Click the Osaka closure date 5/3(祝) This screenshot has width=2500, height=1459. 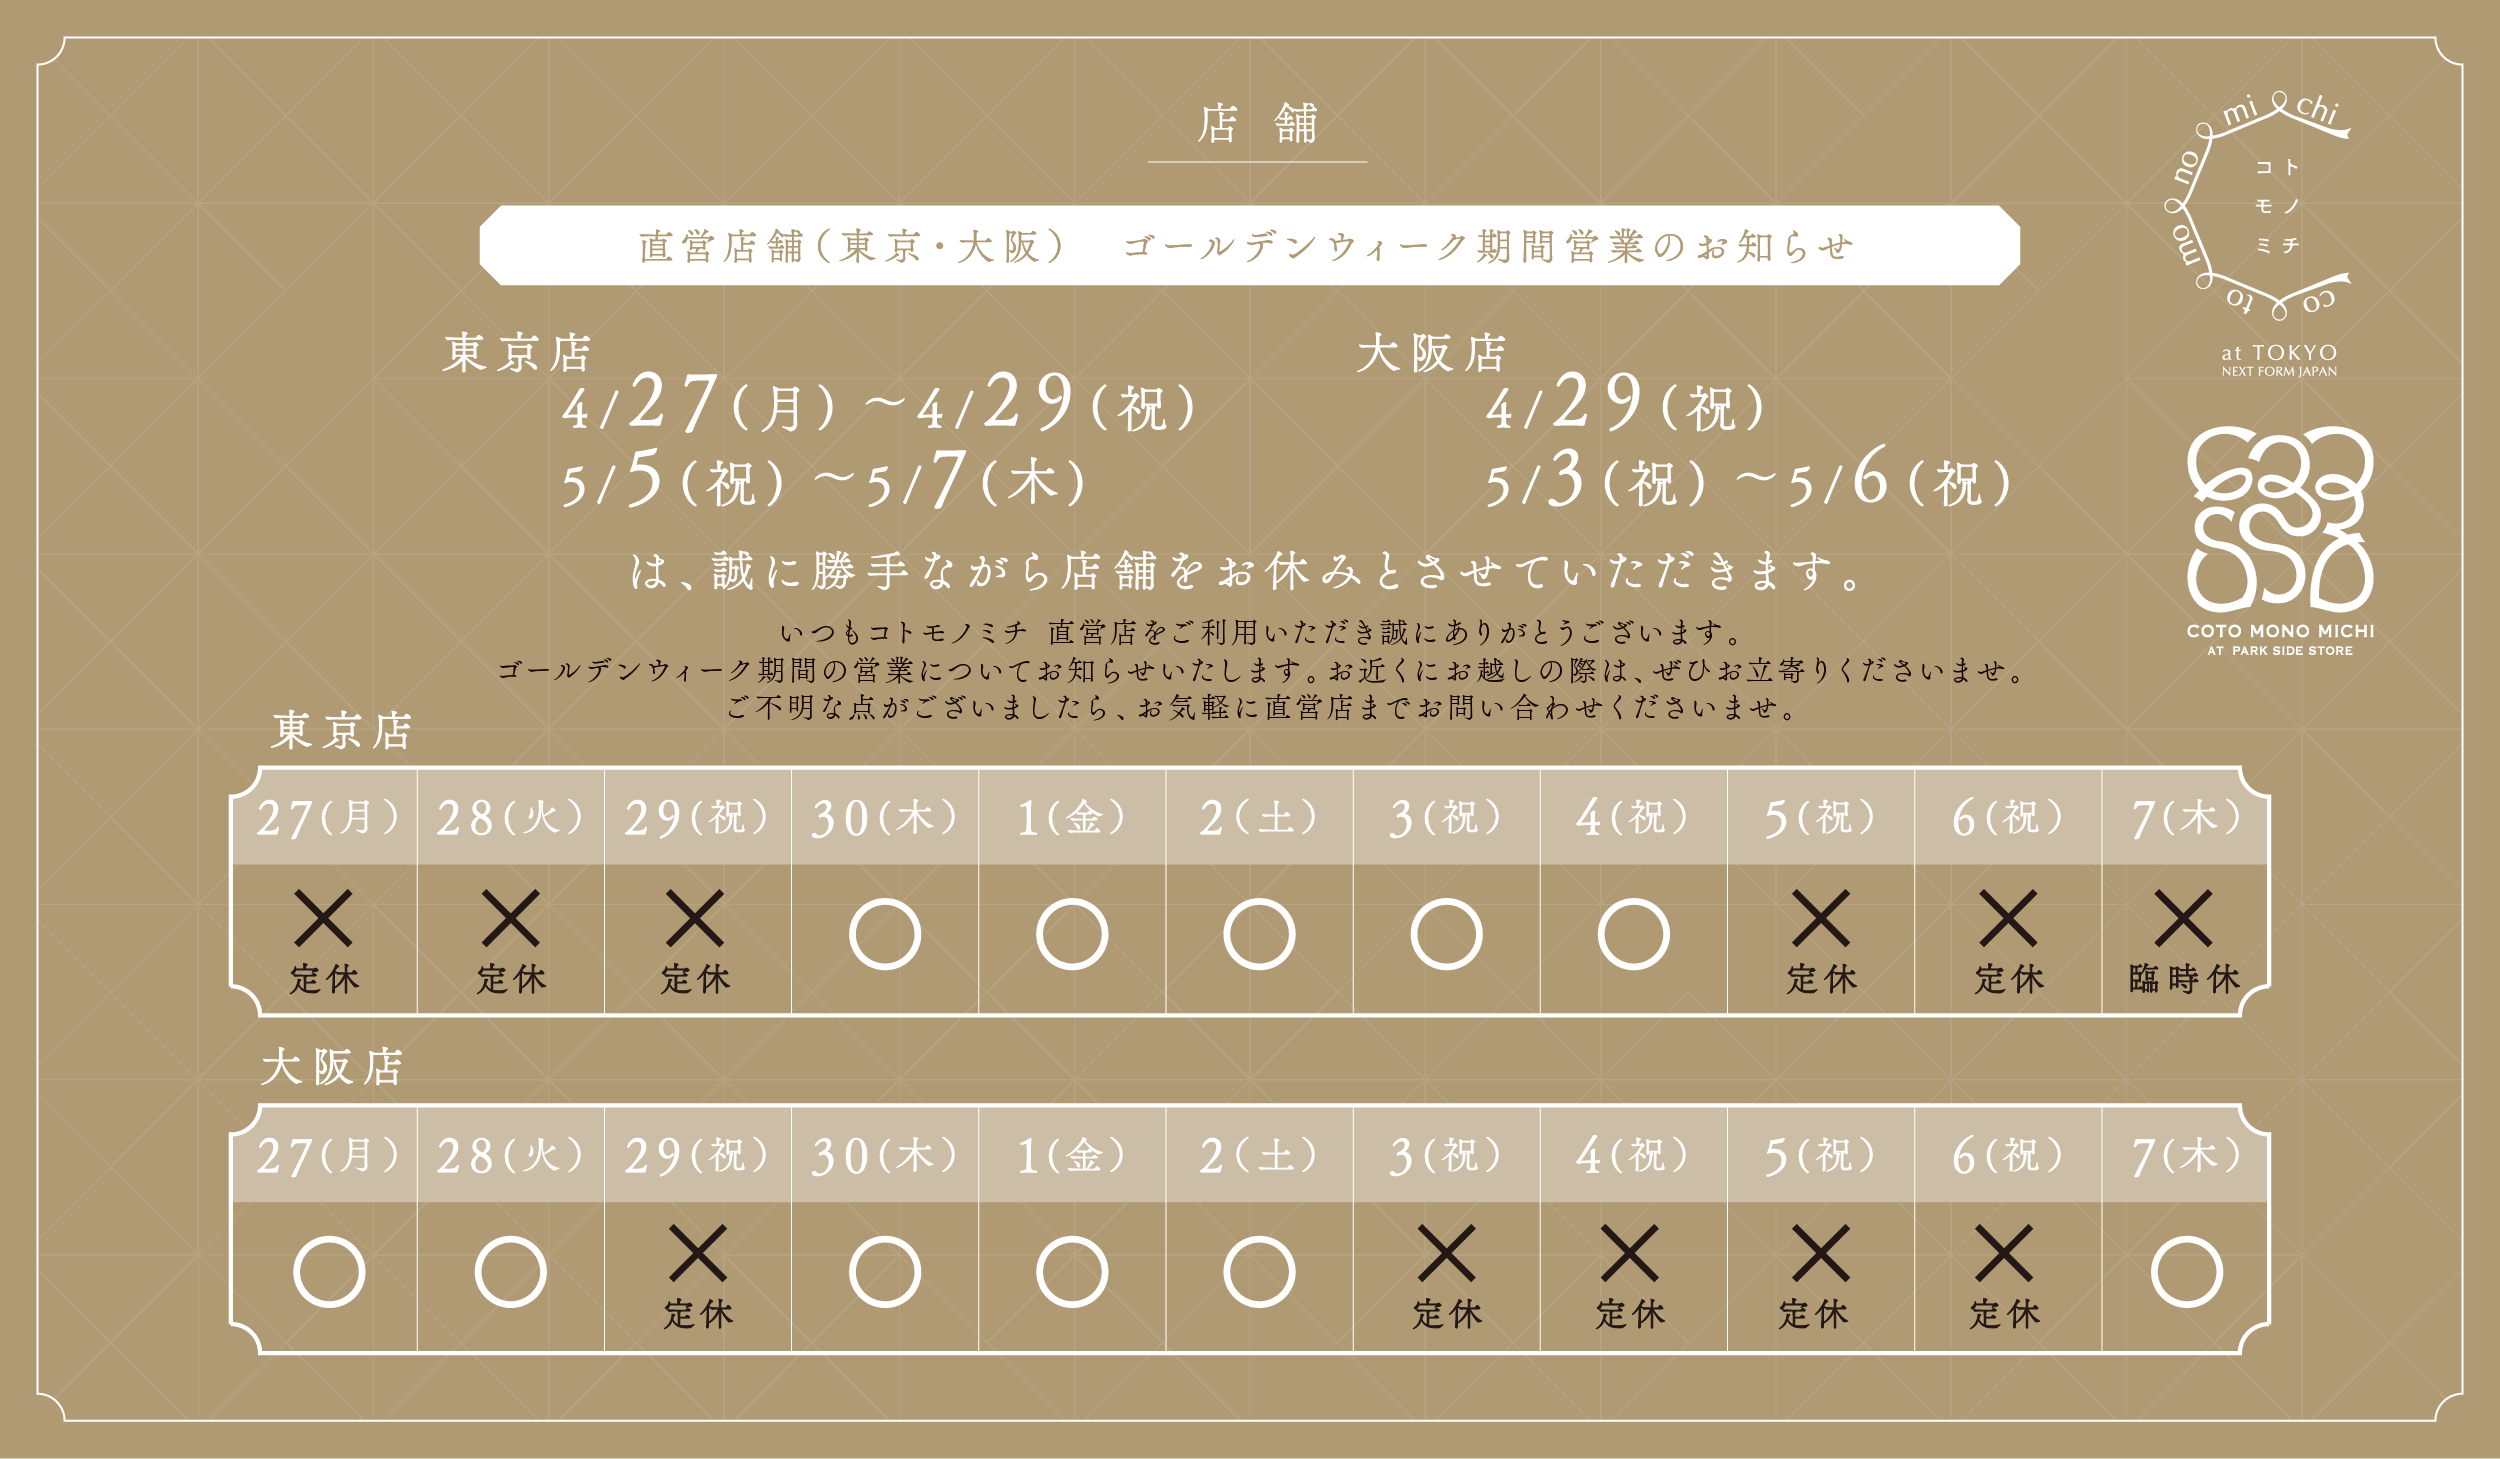(x=1595, y=482)
